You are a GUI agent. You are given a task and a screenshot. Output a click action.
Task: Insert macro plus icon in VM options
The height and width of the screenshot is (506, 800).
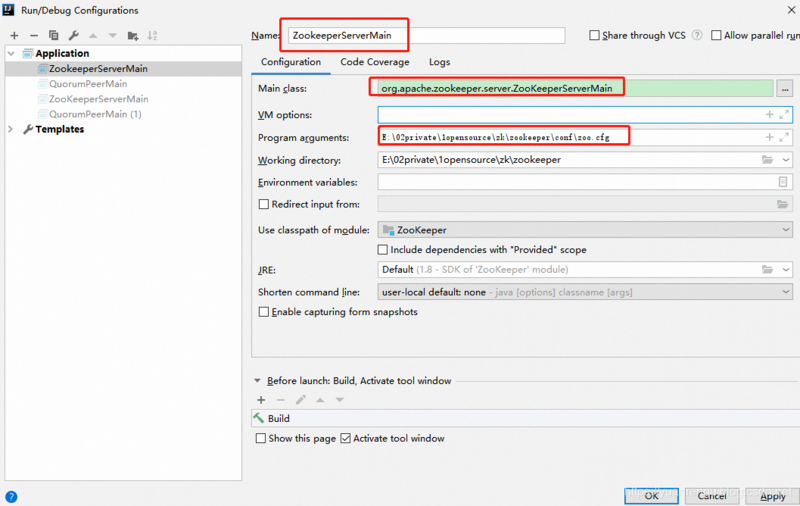(x=769, y=115)
